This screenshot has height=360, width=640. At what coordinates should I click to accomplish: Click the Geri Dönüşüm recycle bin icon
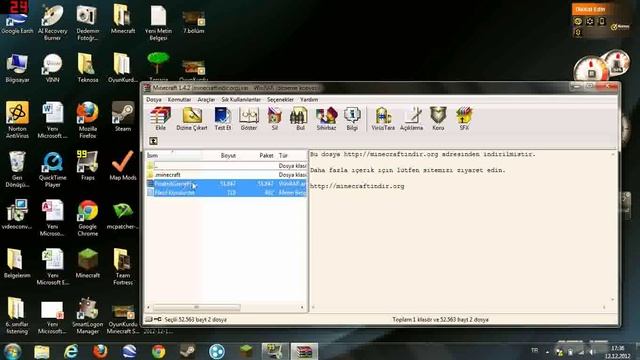(17, 169)
